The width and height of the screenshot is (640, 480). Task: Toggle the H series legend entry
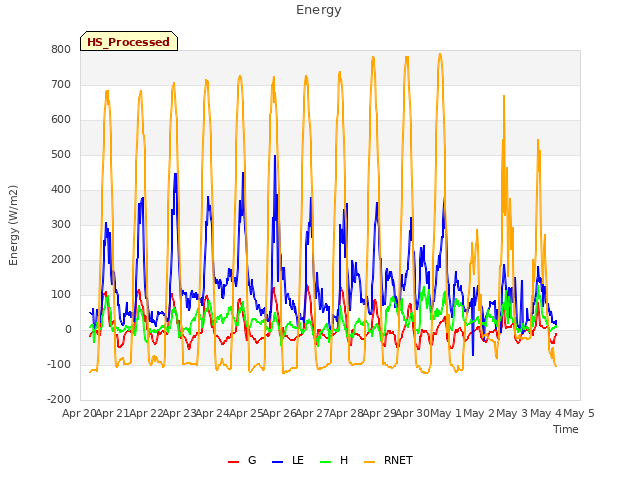pyautogui.click(x=334, y=460)
